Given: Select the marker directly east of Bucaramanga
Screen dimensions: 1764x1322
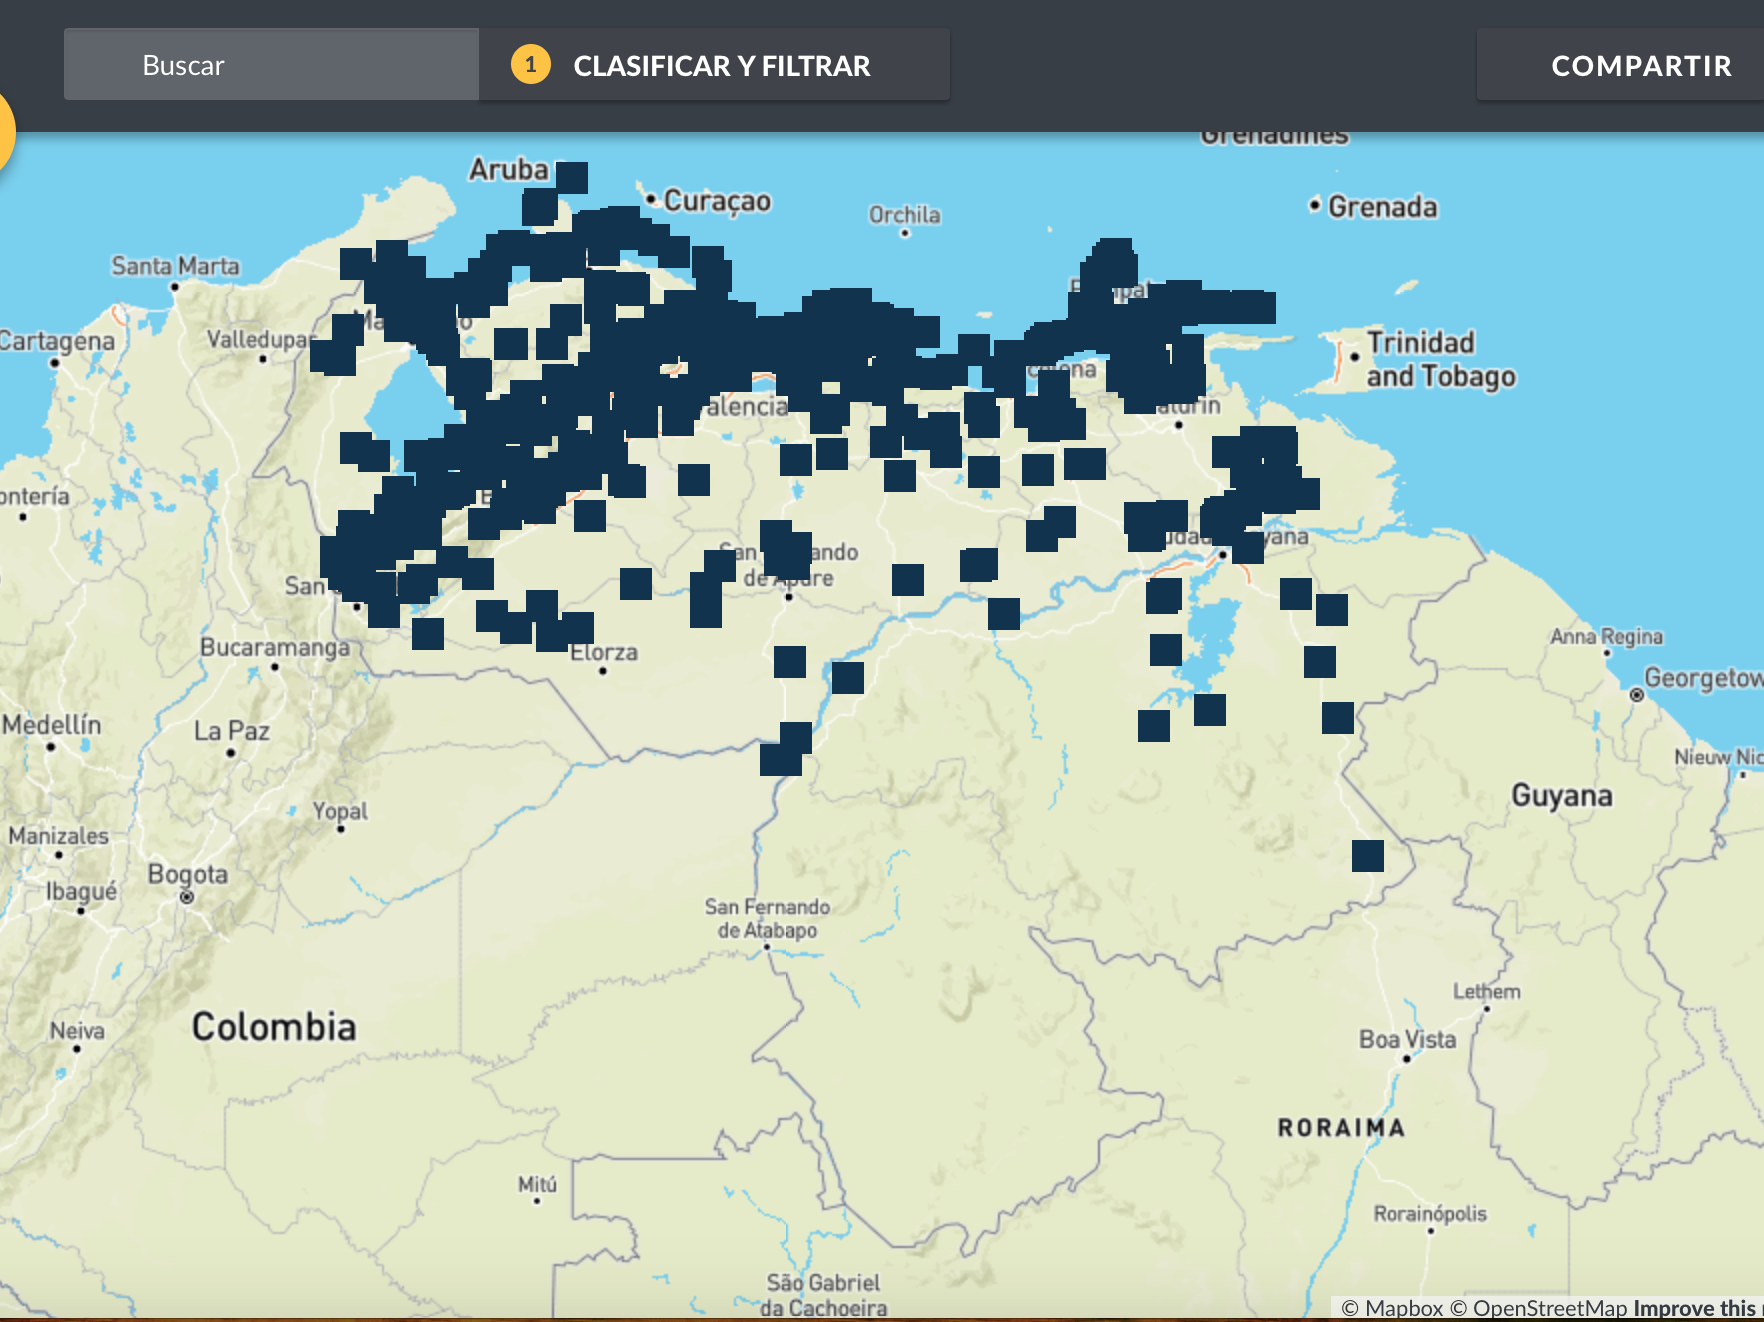Looking at the screenshot, I should (x=428, y=633).
